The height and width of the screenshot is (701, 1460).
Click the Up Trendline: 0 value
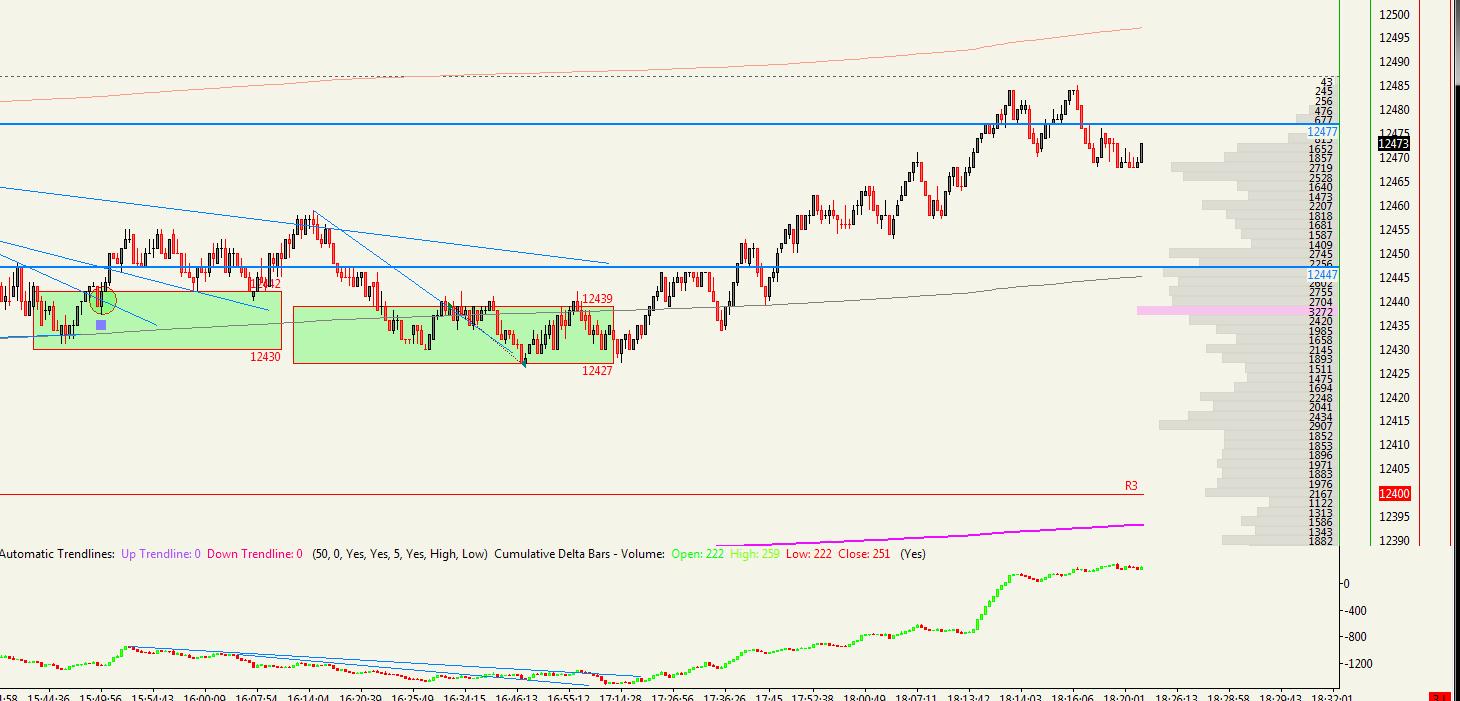point(161,554)
